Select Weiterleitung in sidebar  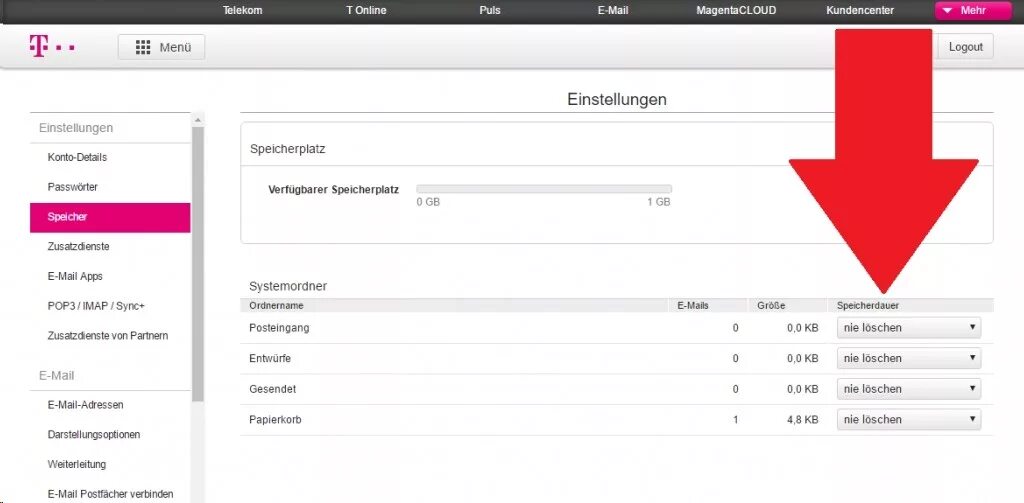[x=76, y=464]
